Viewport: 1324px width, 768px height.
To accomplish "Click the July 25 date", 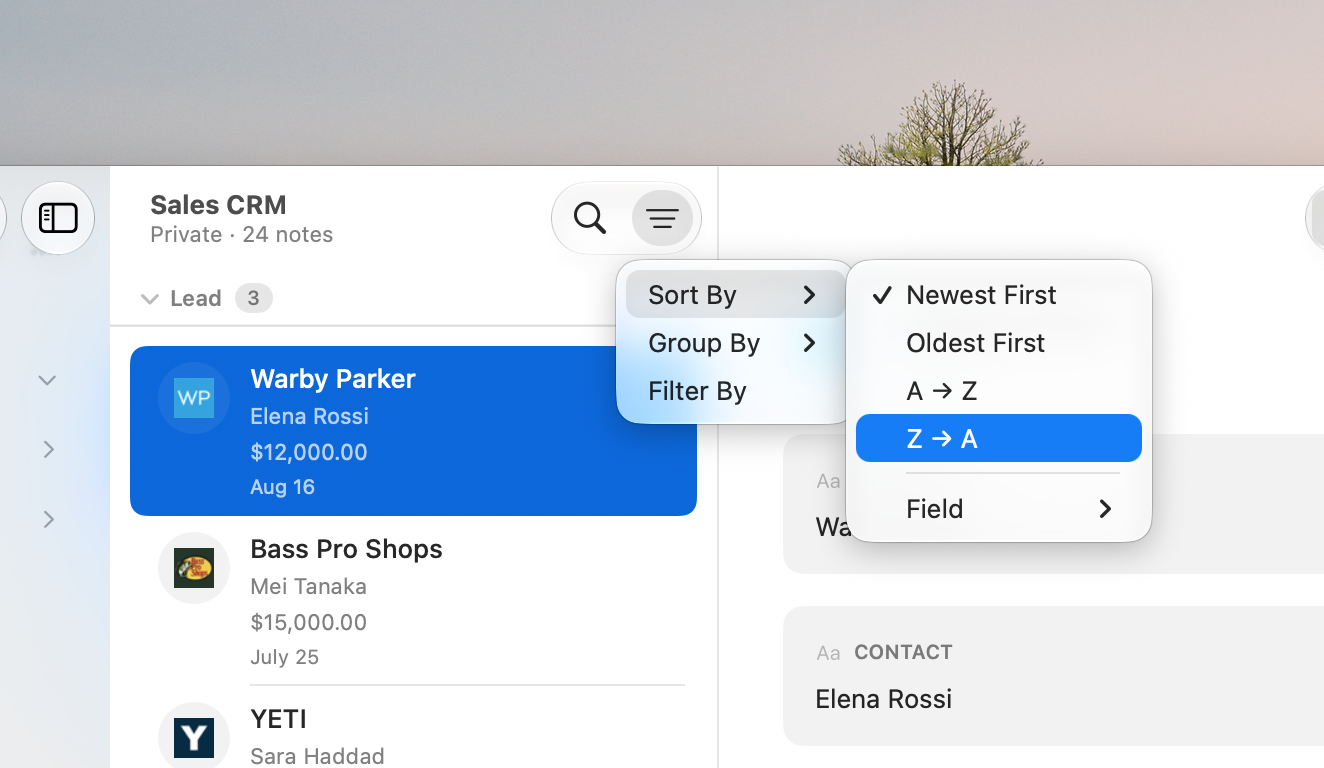I will [x=284, y=657].
